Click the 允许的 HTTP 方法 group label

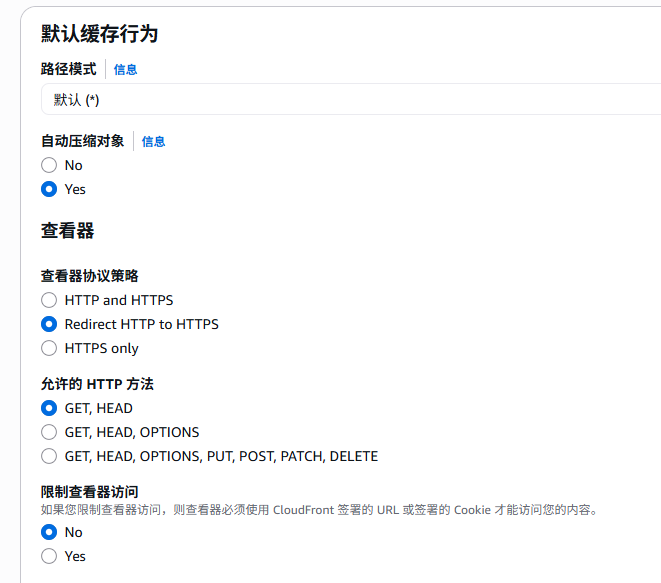tap(97, 384)
